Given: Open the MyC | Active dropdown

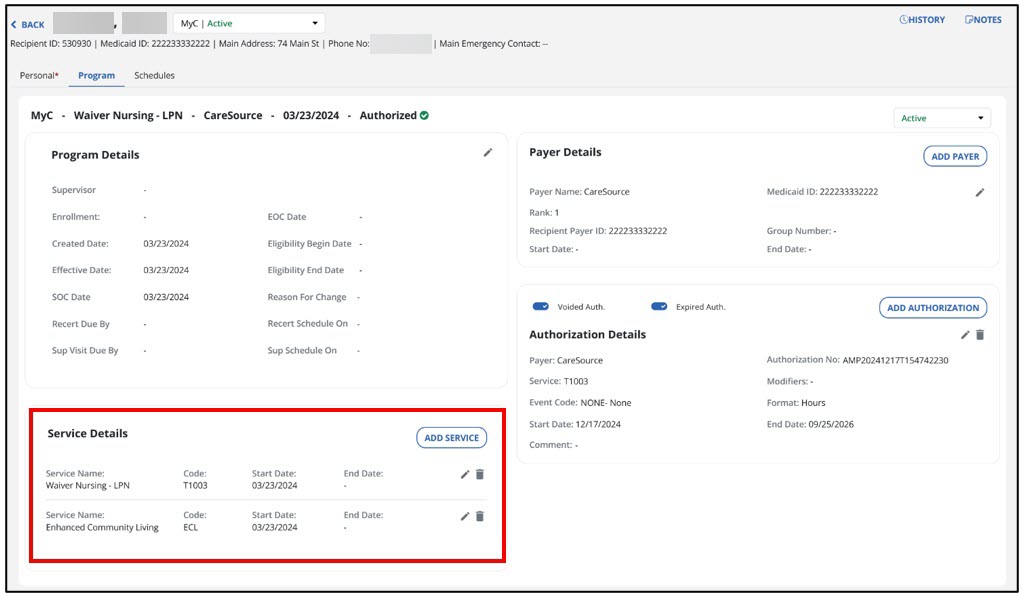Looking at the screenshot, I should (249, 23).
